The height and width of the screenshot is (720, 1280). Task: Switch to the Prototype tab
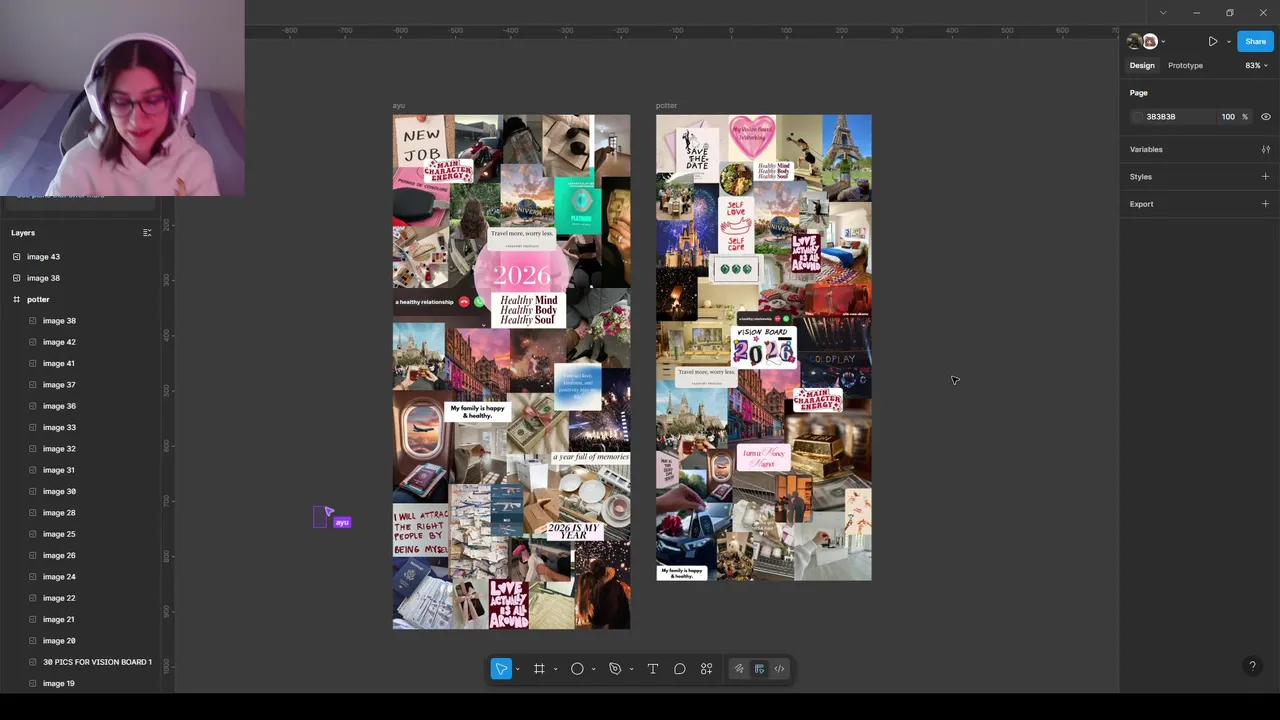[x=1185, y=66]
